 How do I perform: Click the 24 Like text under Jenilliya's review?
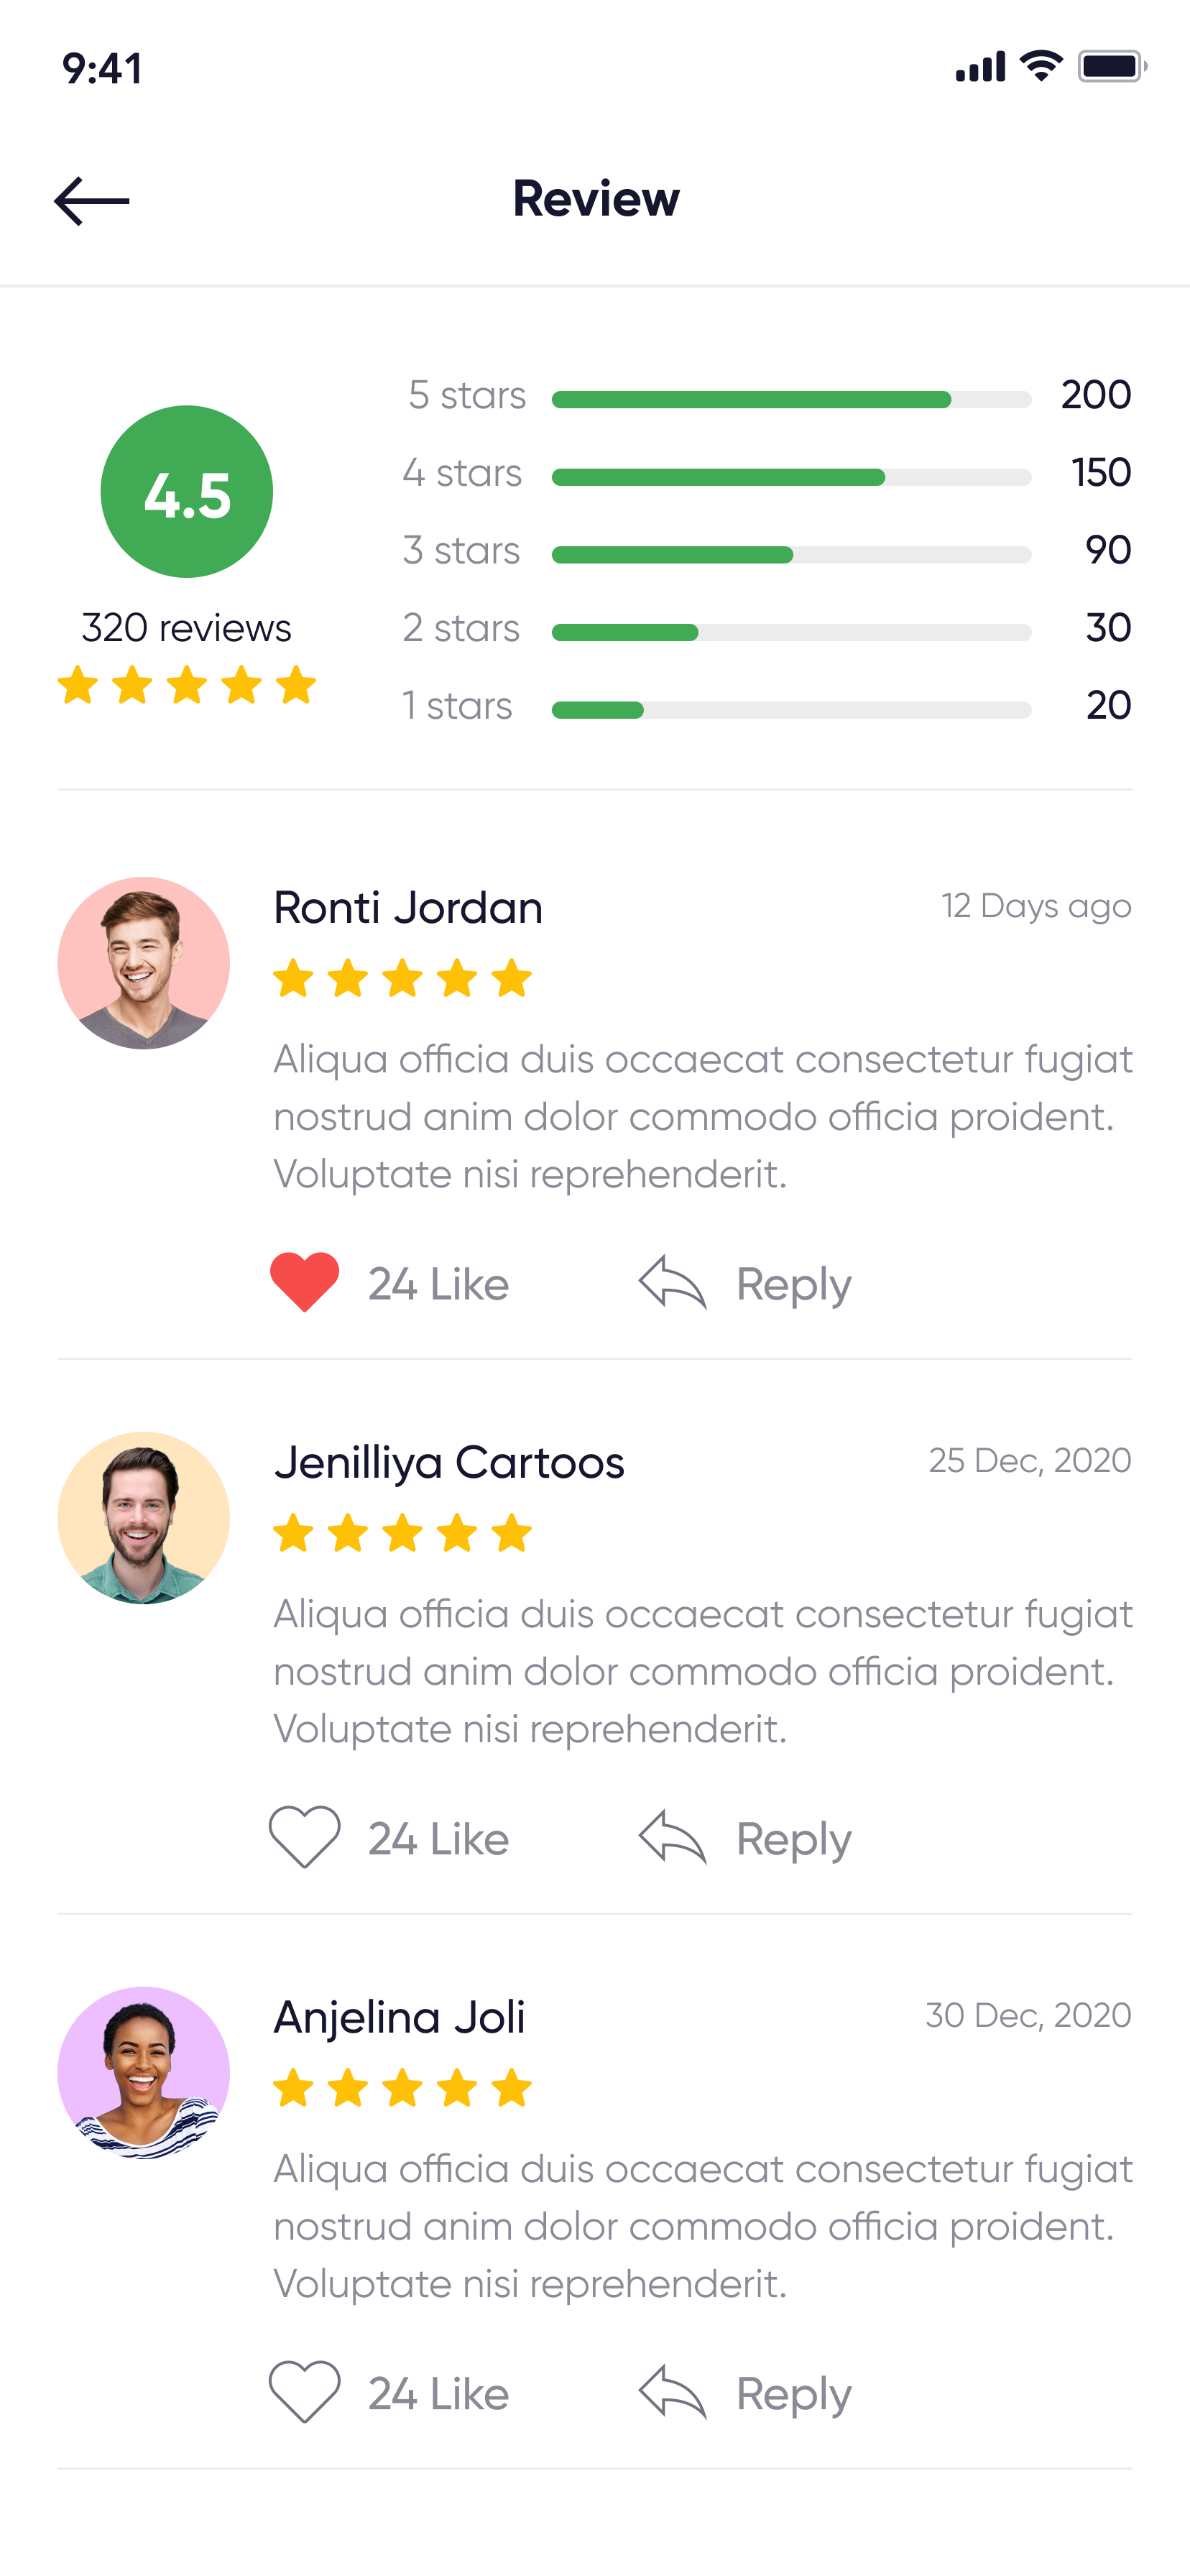click(x=438, y=1839)
